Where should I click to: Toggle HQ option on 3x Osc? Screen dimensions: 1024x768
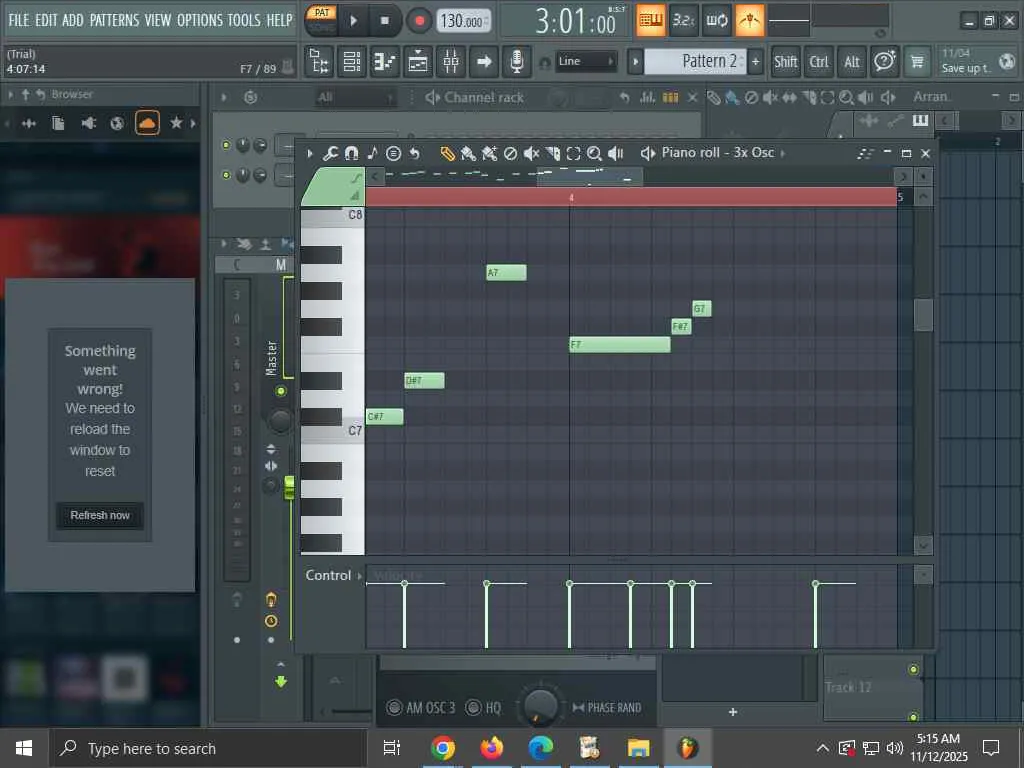[483, 707]
